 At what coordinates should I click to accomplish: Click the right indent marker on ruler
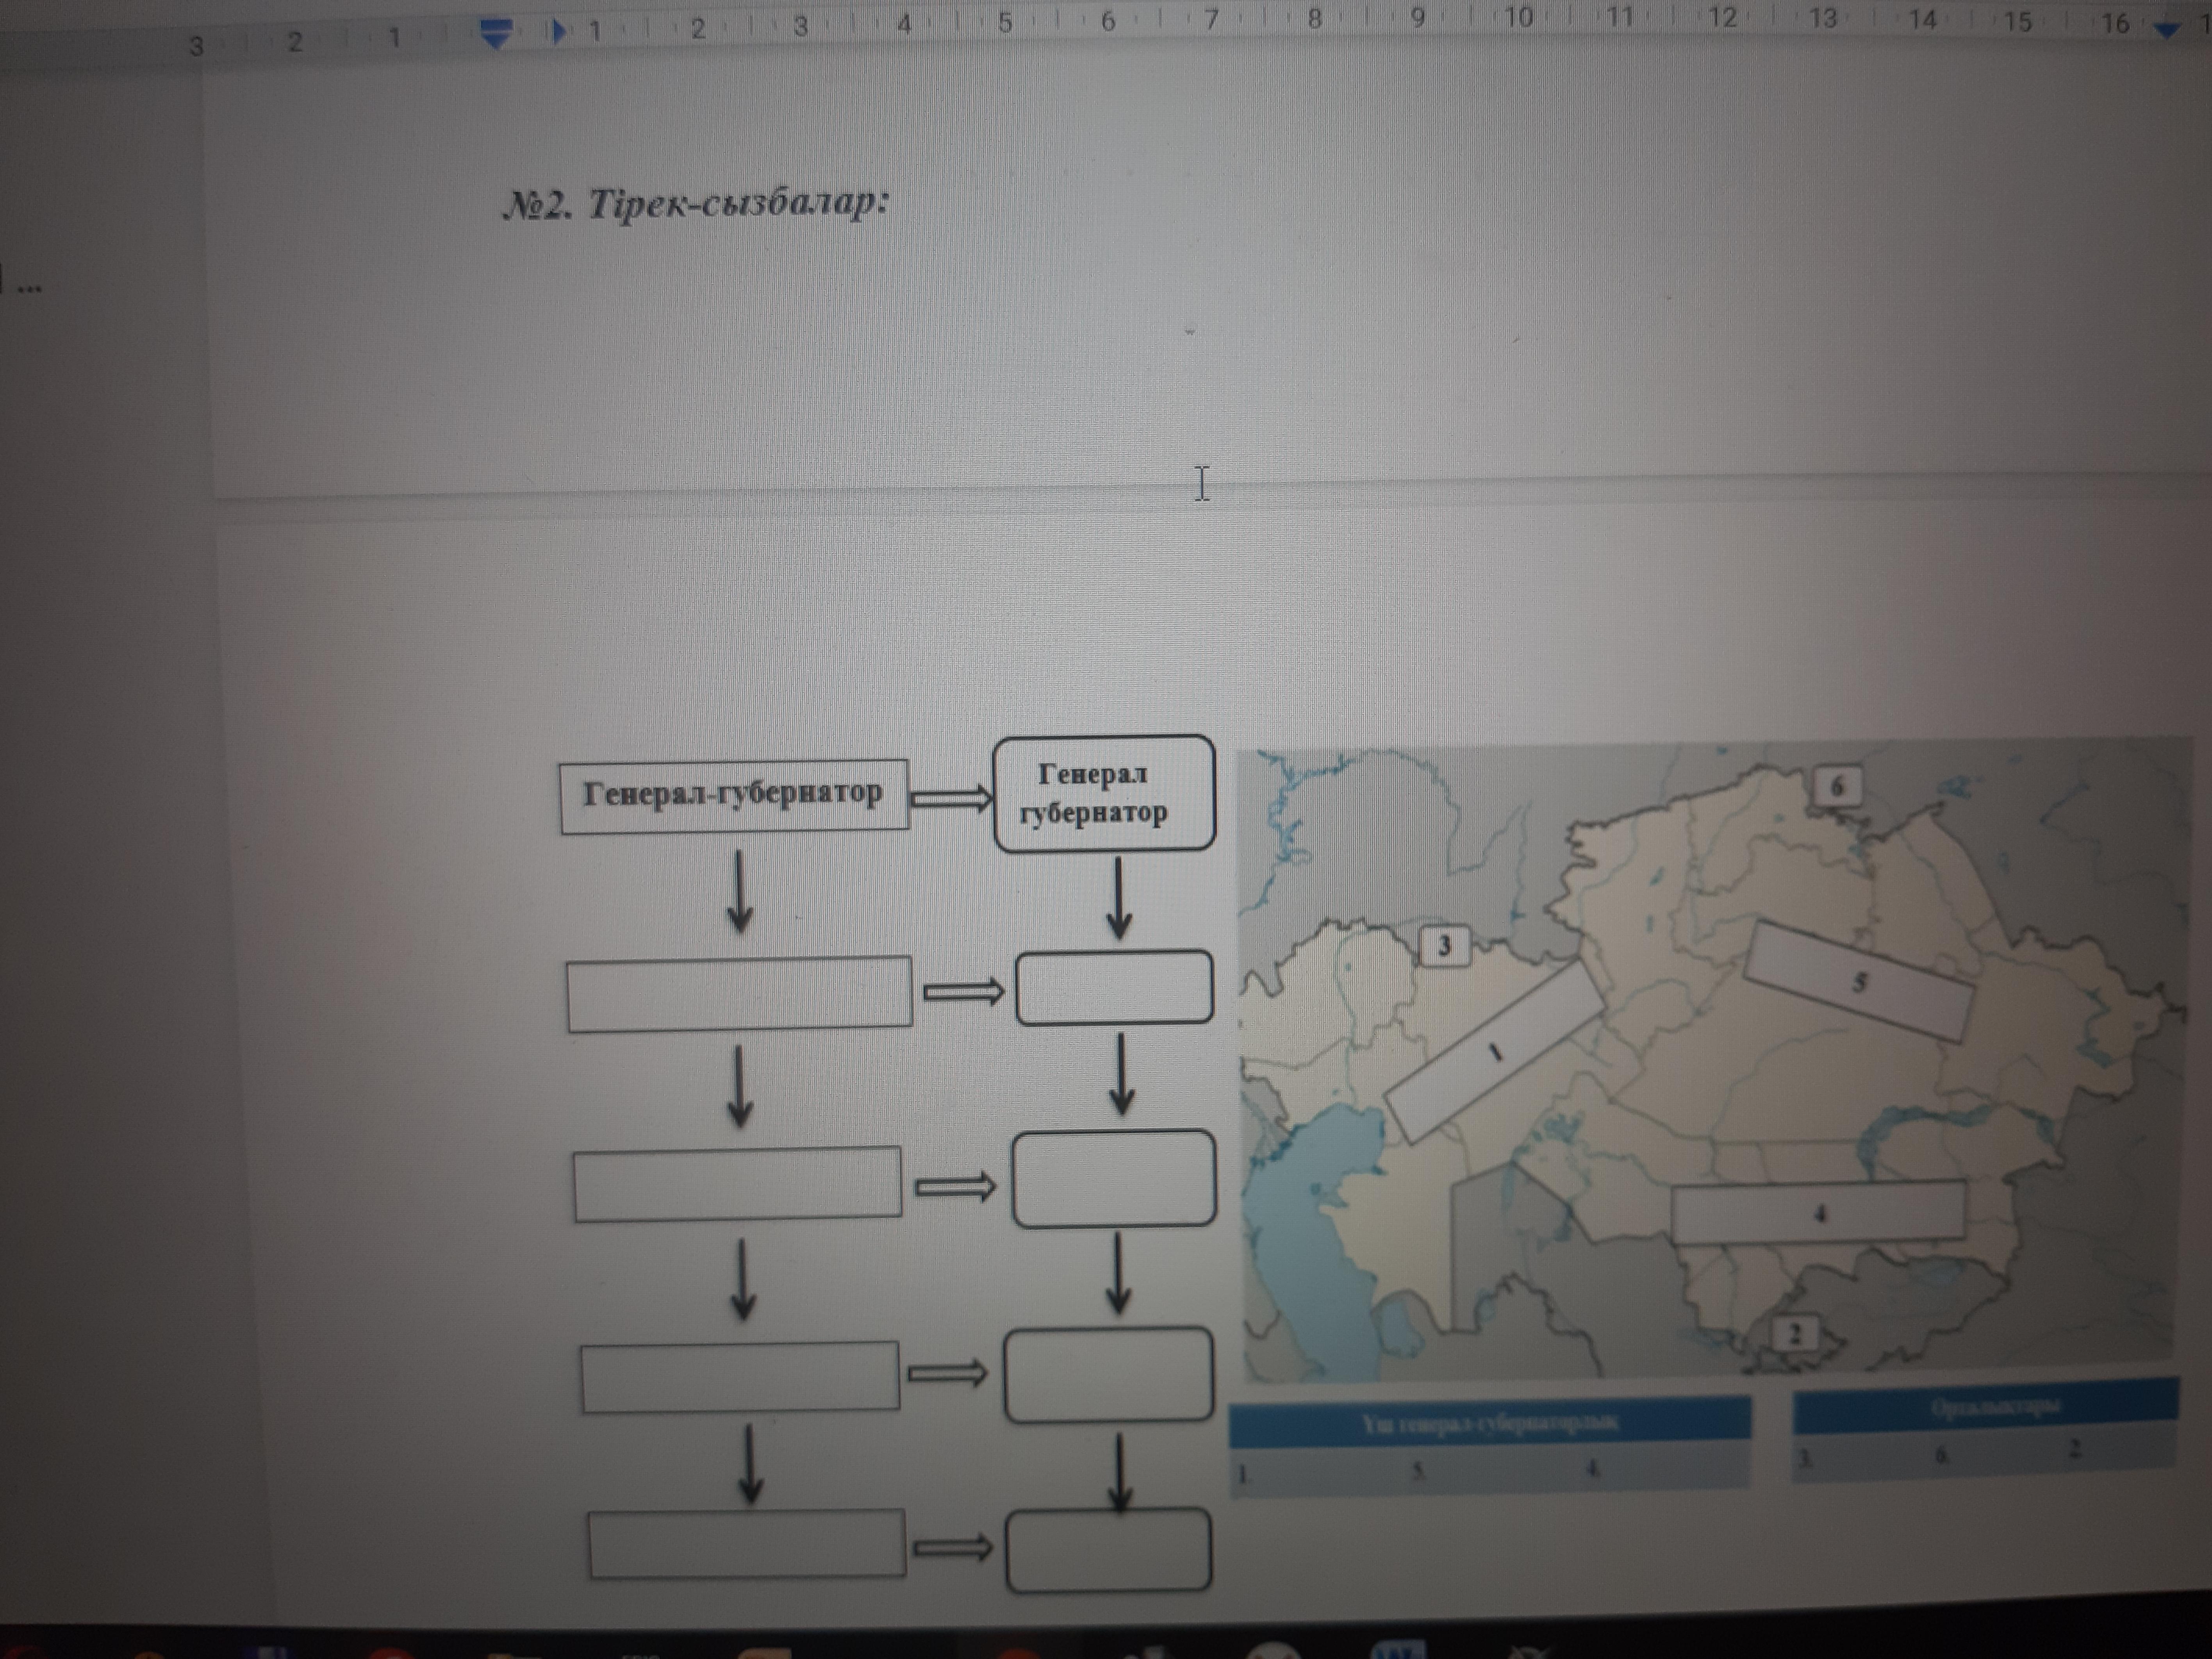click(2167, 30)
